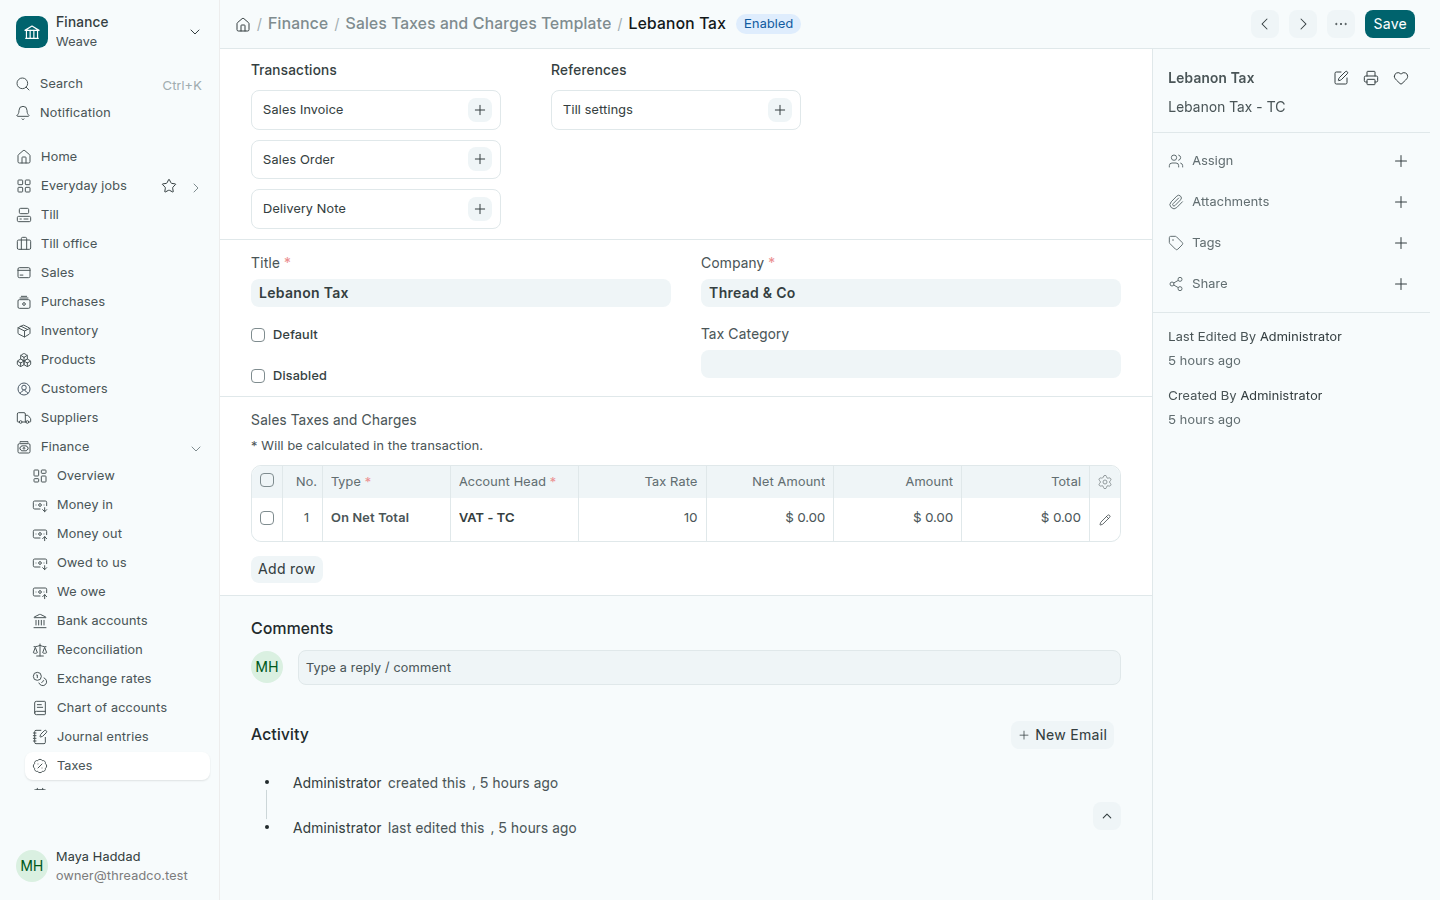Click Add row button

pyautogui.click(x=286, y=569)
